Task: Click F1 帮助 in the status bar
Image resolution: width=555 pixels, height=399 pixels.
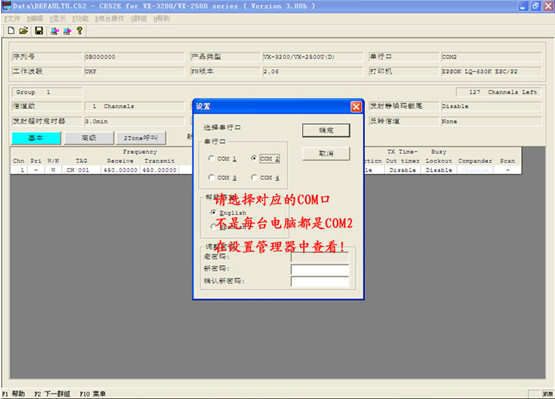Action: pos(13,393)
